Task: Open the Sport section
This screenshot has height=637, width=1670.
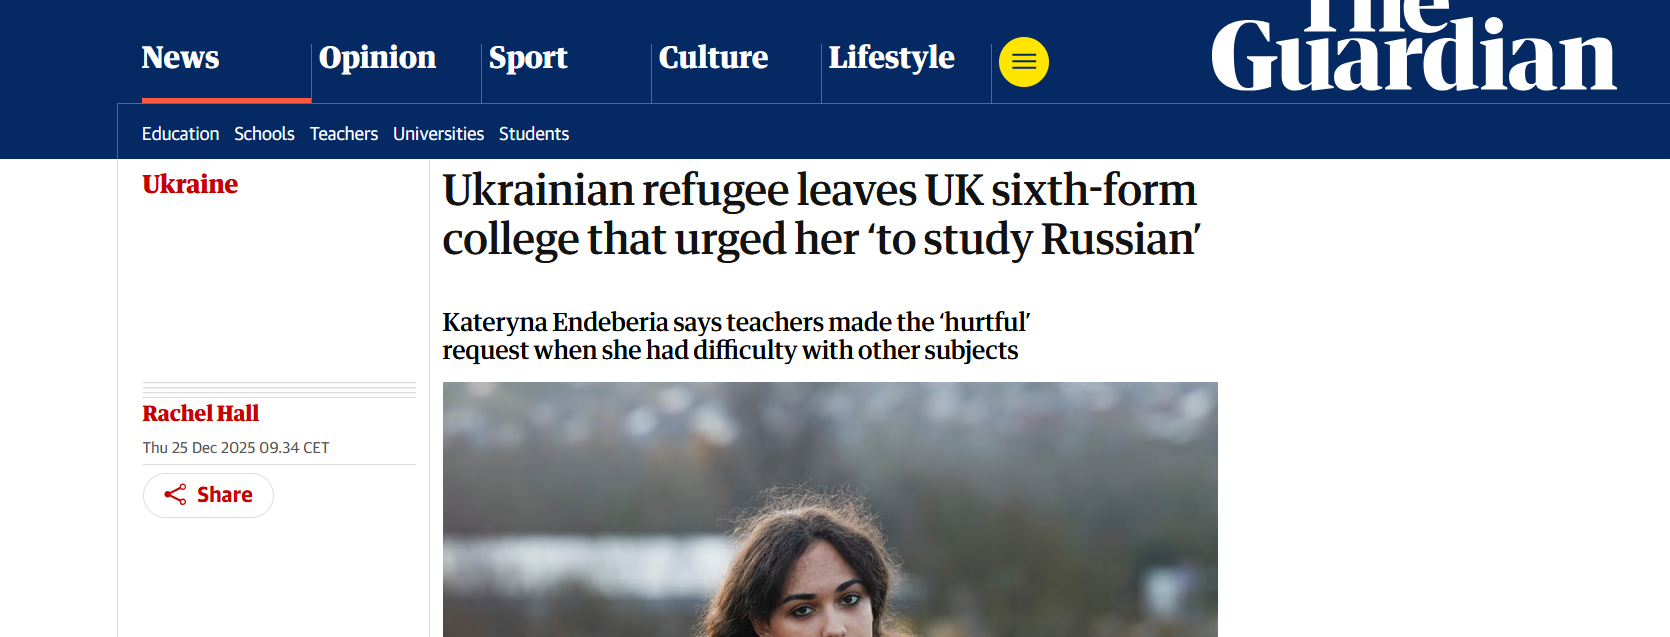Action: coord(528,58)
